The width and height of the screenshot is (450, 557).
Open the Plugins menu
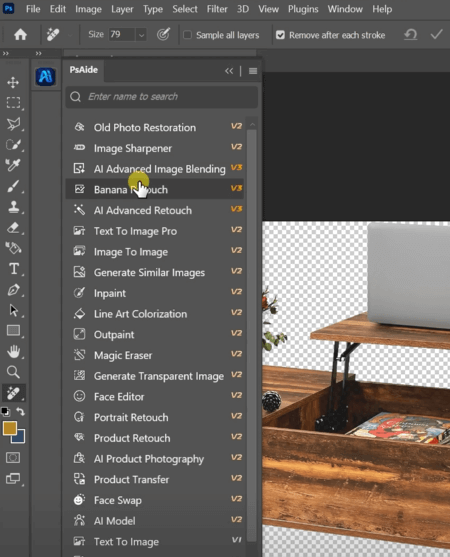(x=303, y=9)
